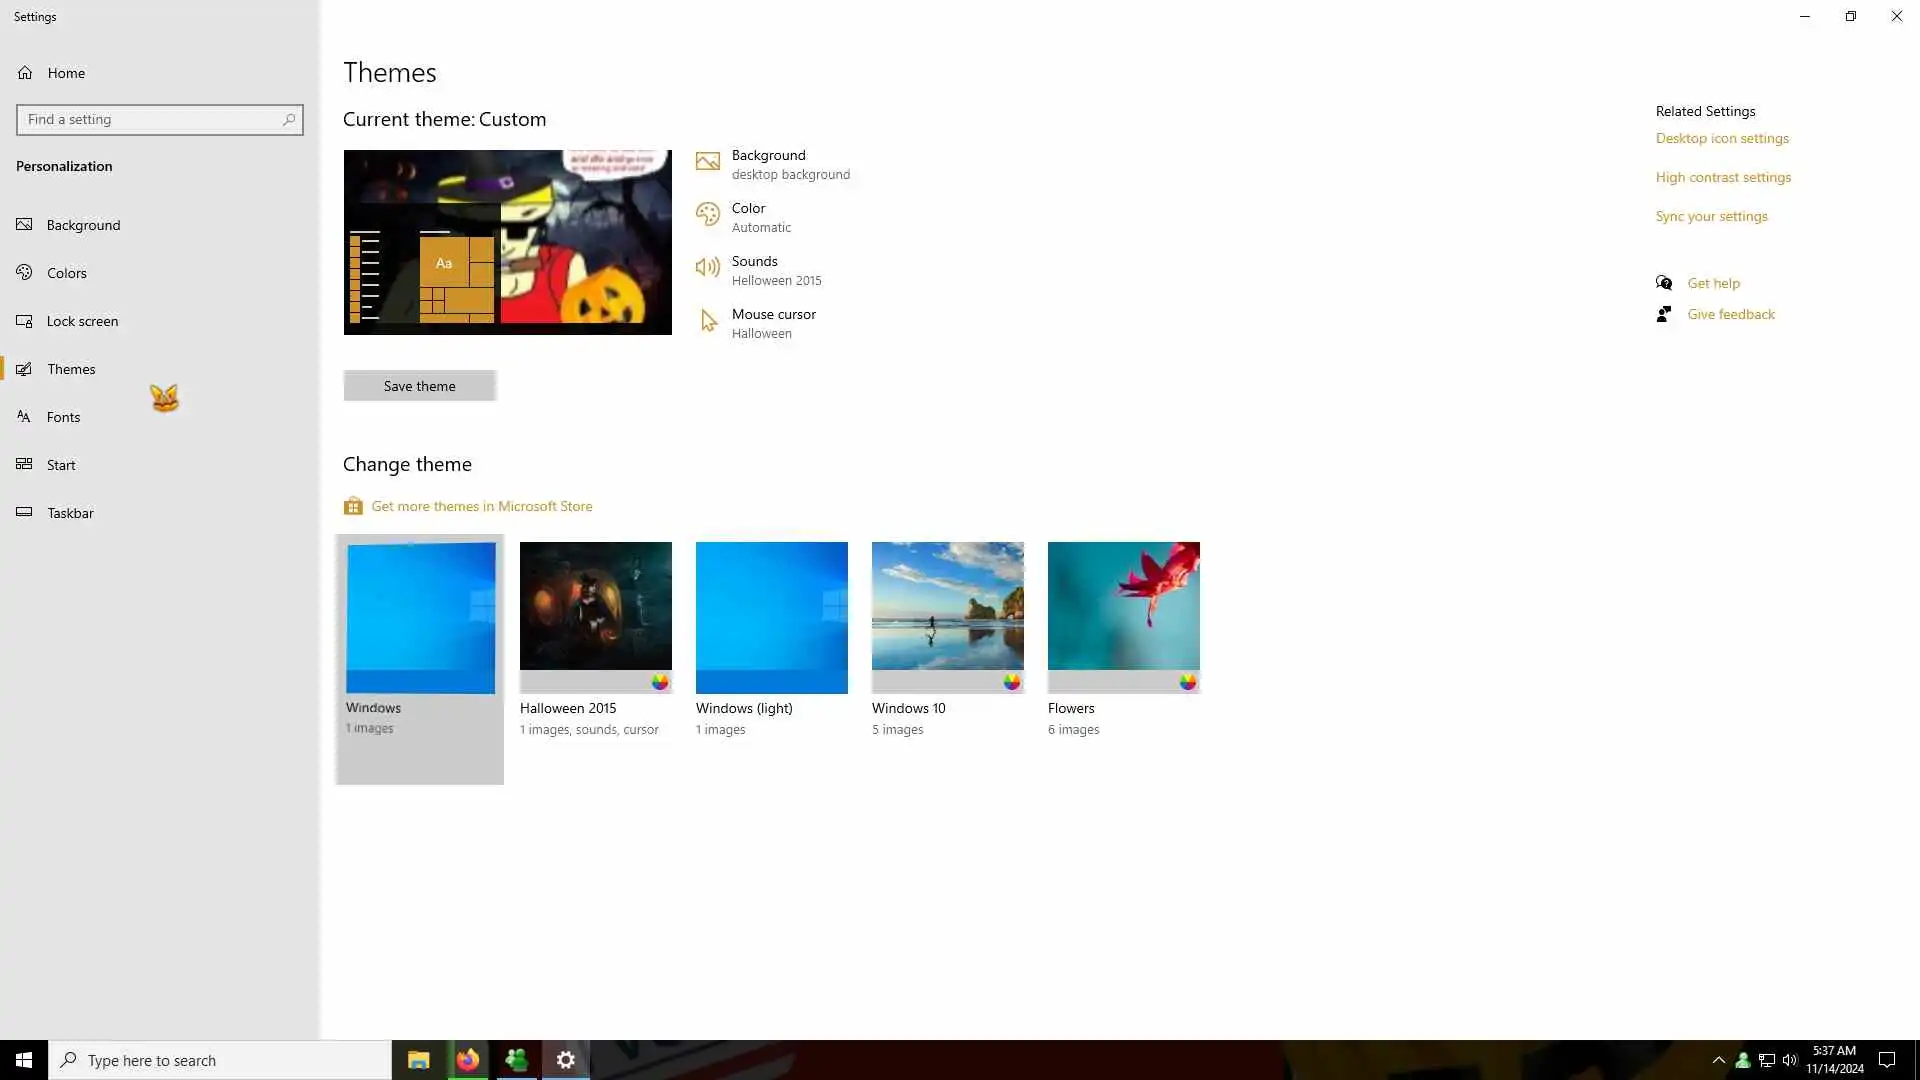Click the Background picture icon in theme details

pos(707,162)
